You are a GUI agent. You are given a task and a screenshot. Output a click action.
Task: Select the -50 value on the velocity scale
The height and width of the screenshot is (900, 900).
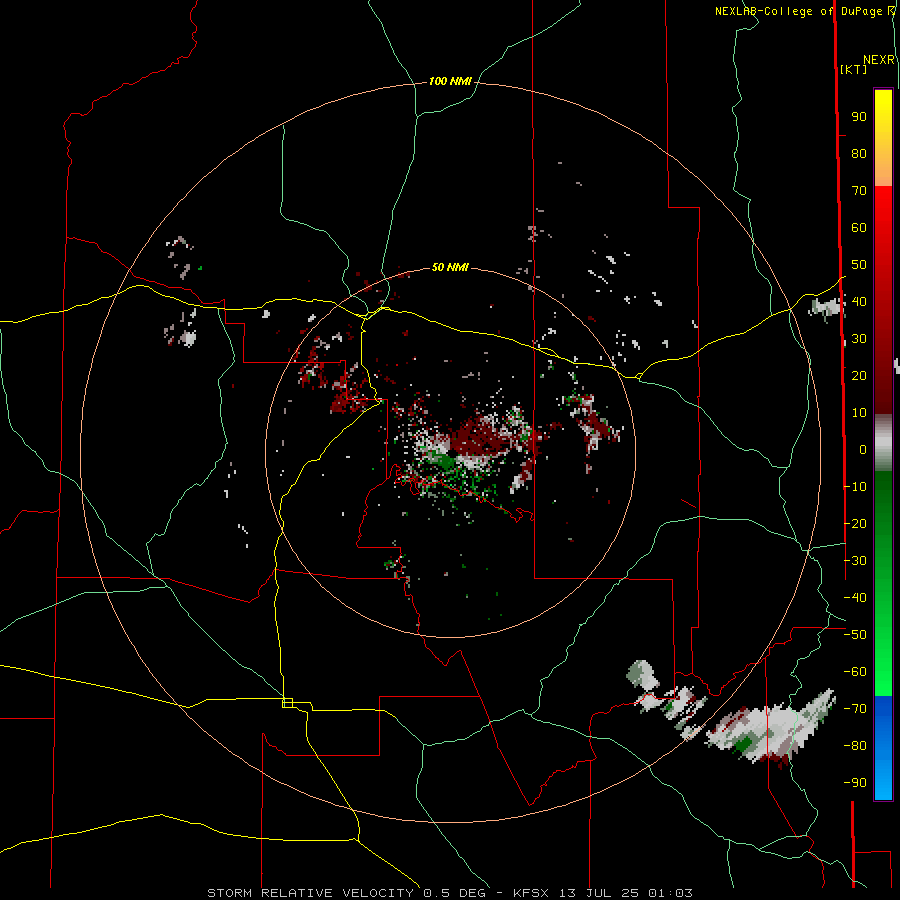(x=855, y=635)
